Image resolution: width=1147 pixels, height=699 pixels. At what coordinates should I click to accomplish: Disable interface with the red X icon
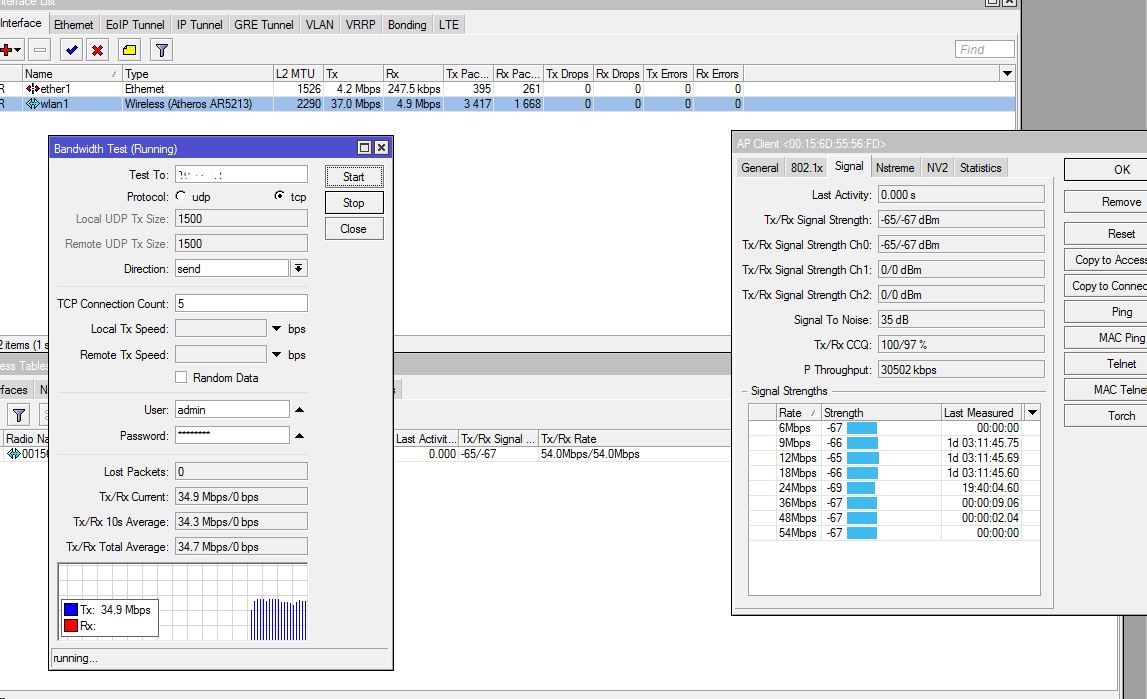click(97, 50)
